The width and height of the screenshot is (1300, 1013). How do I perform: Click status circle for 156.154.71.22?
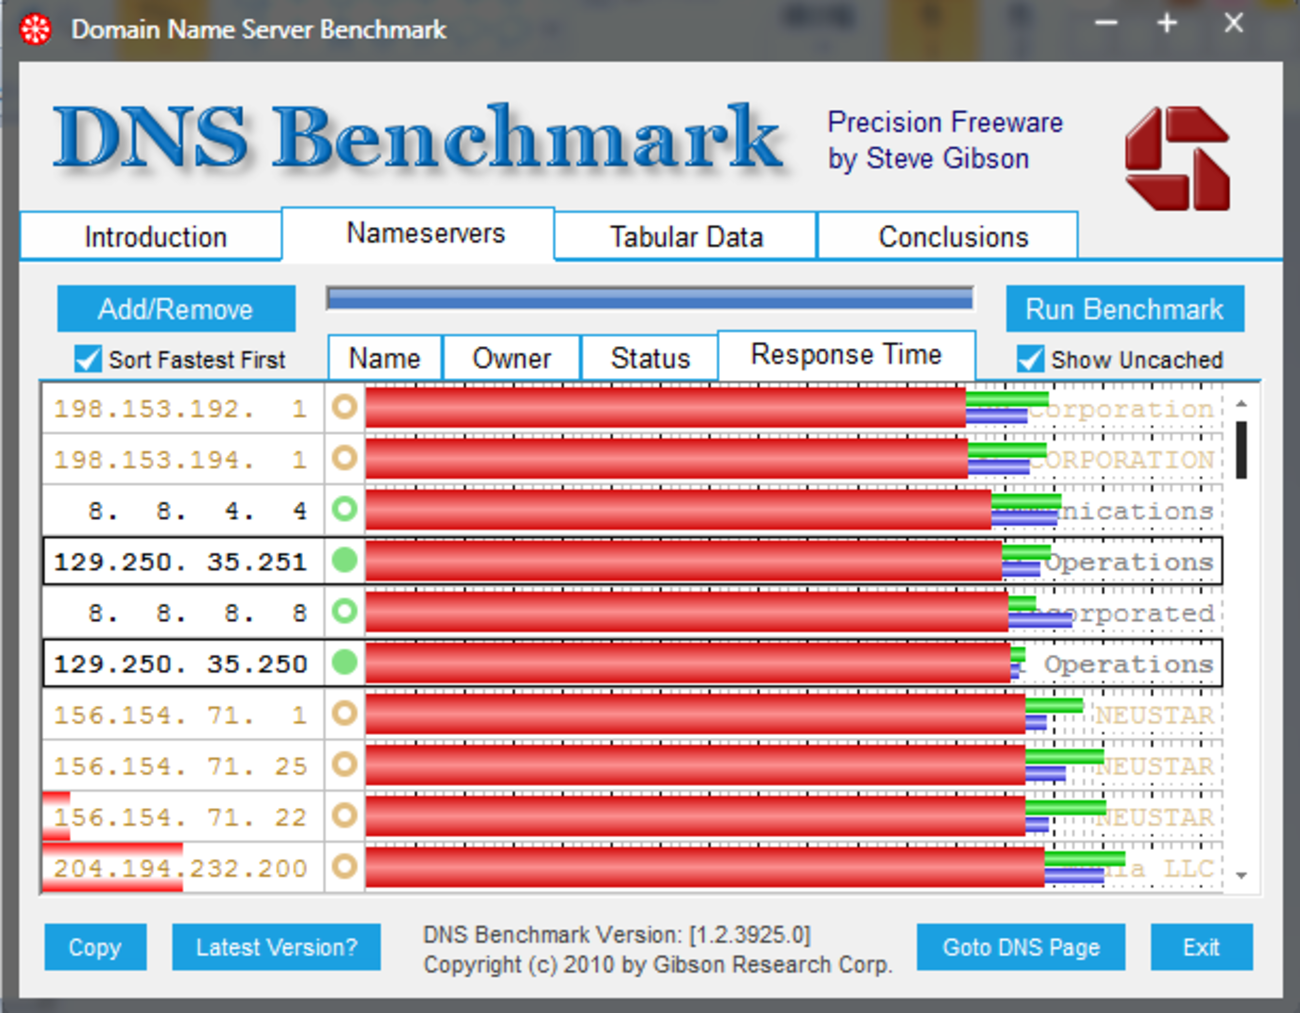tap(344, 816)
